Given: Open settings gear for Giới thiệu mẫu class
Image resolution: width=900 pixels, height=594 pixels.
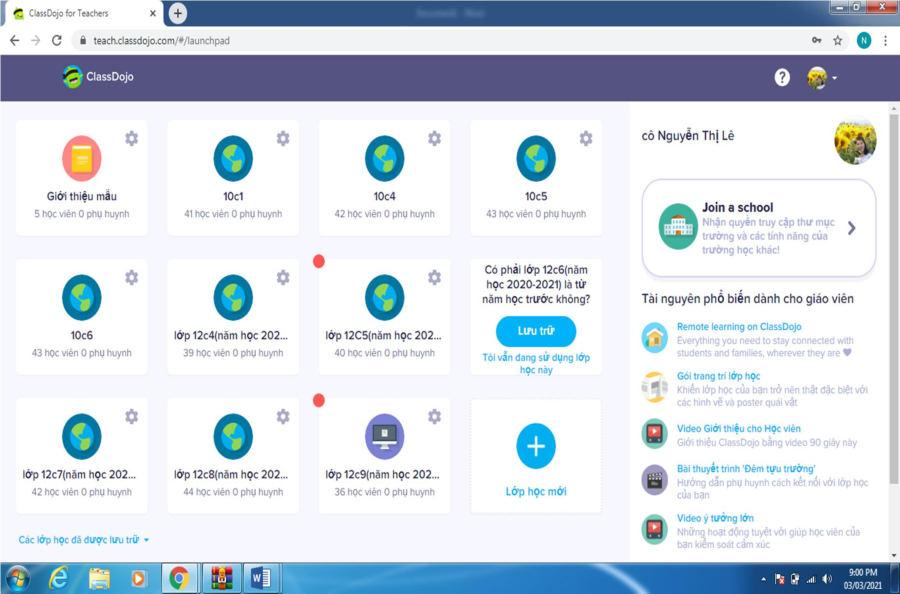Looking at the screenshot, I should 131,138.
